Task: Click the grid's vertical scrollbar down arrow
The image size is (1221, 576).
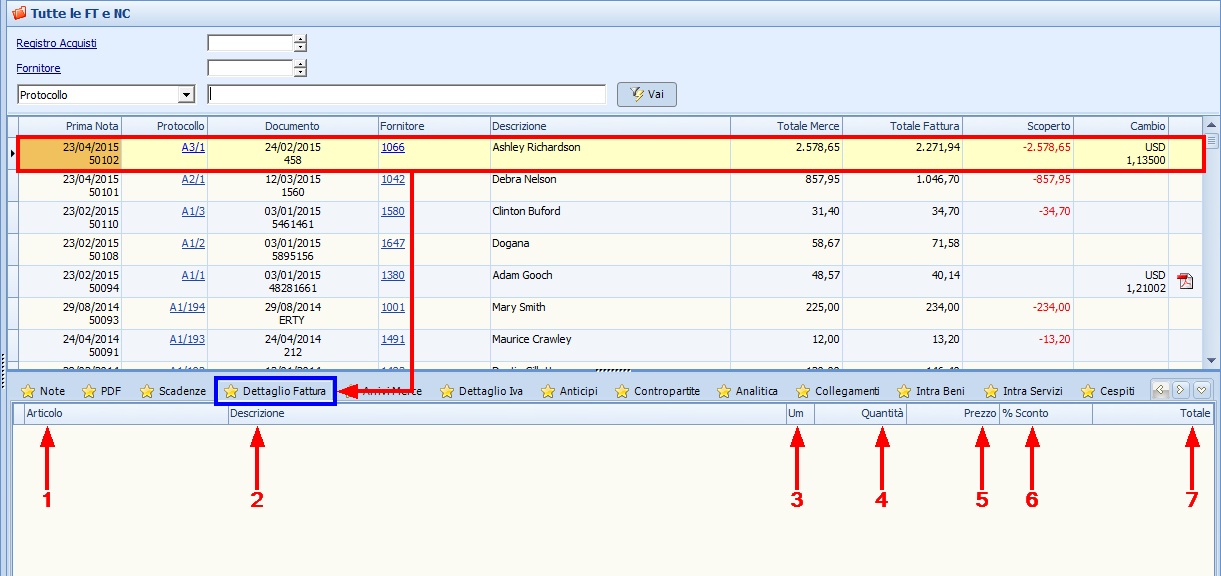Action: click(x=1212, y=360)
